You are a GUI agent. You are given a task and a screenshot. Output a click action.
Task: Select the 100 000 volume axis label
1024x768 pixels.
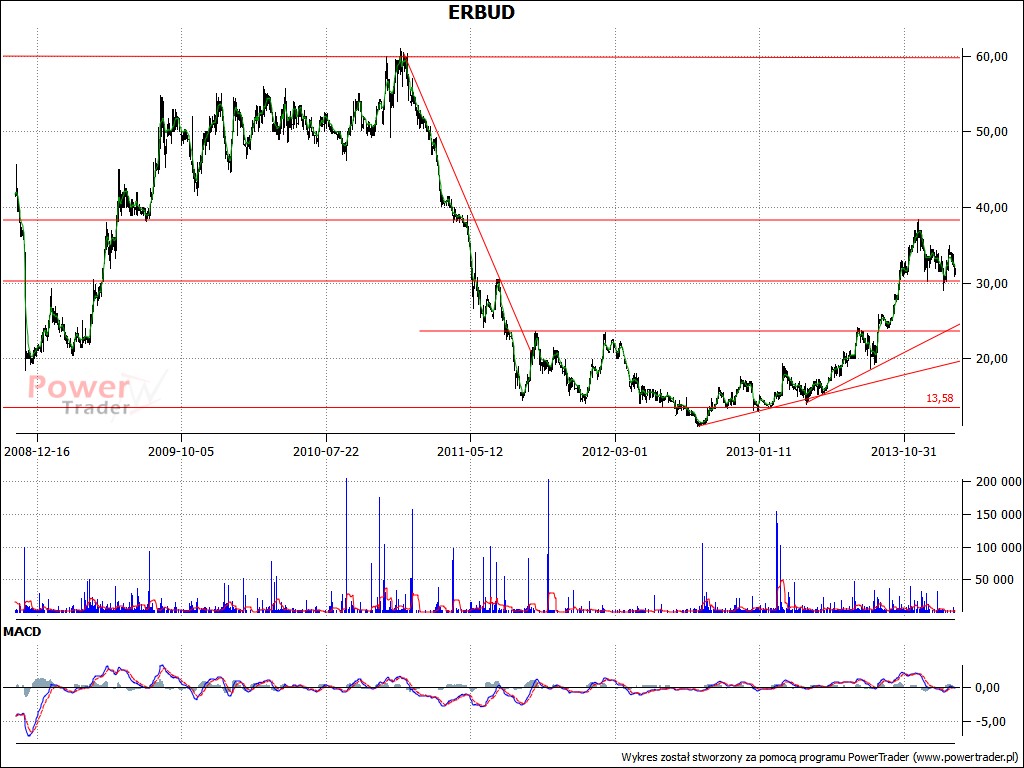point(998,547)
